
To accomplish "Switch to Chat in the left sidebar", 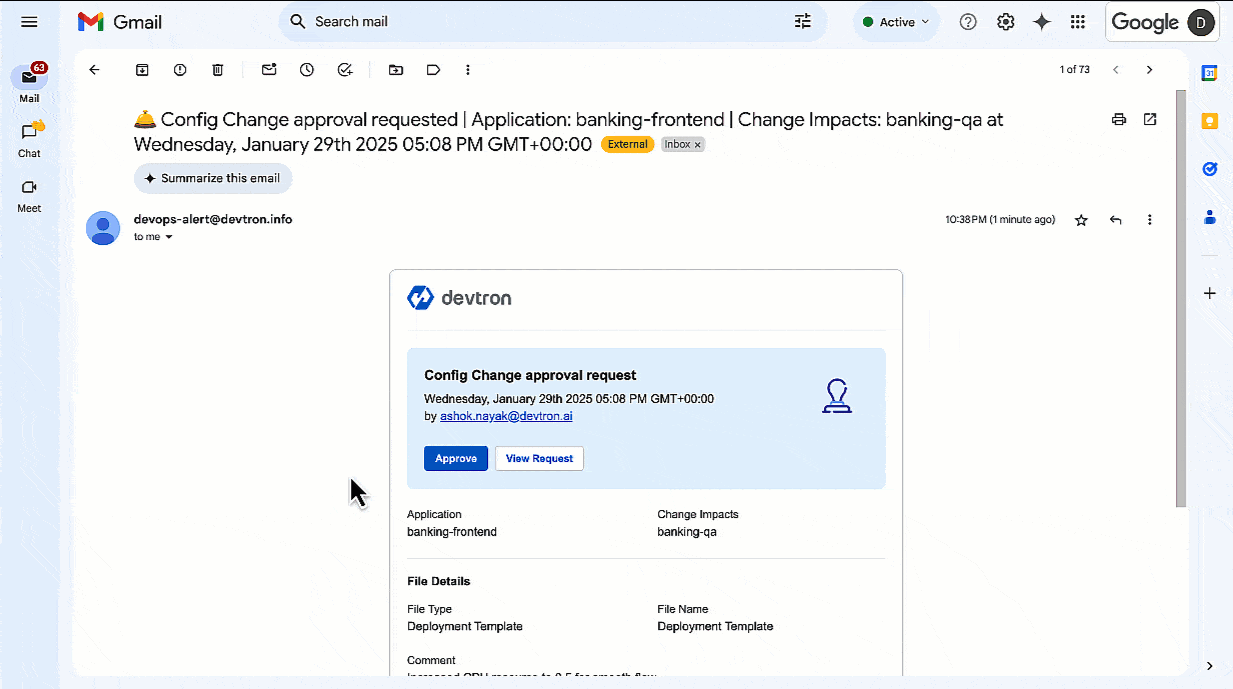I will click(x=29, y=137).
